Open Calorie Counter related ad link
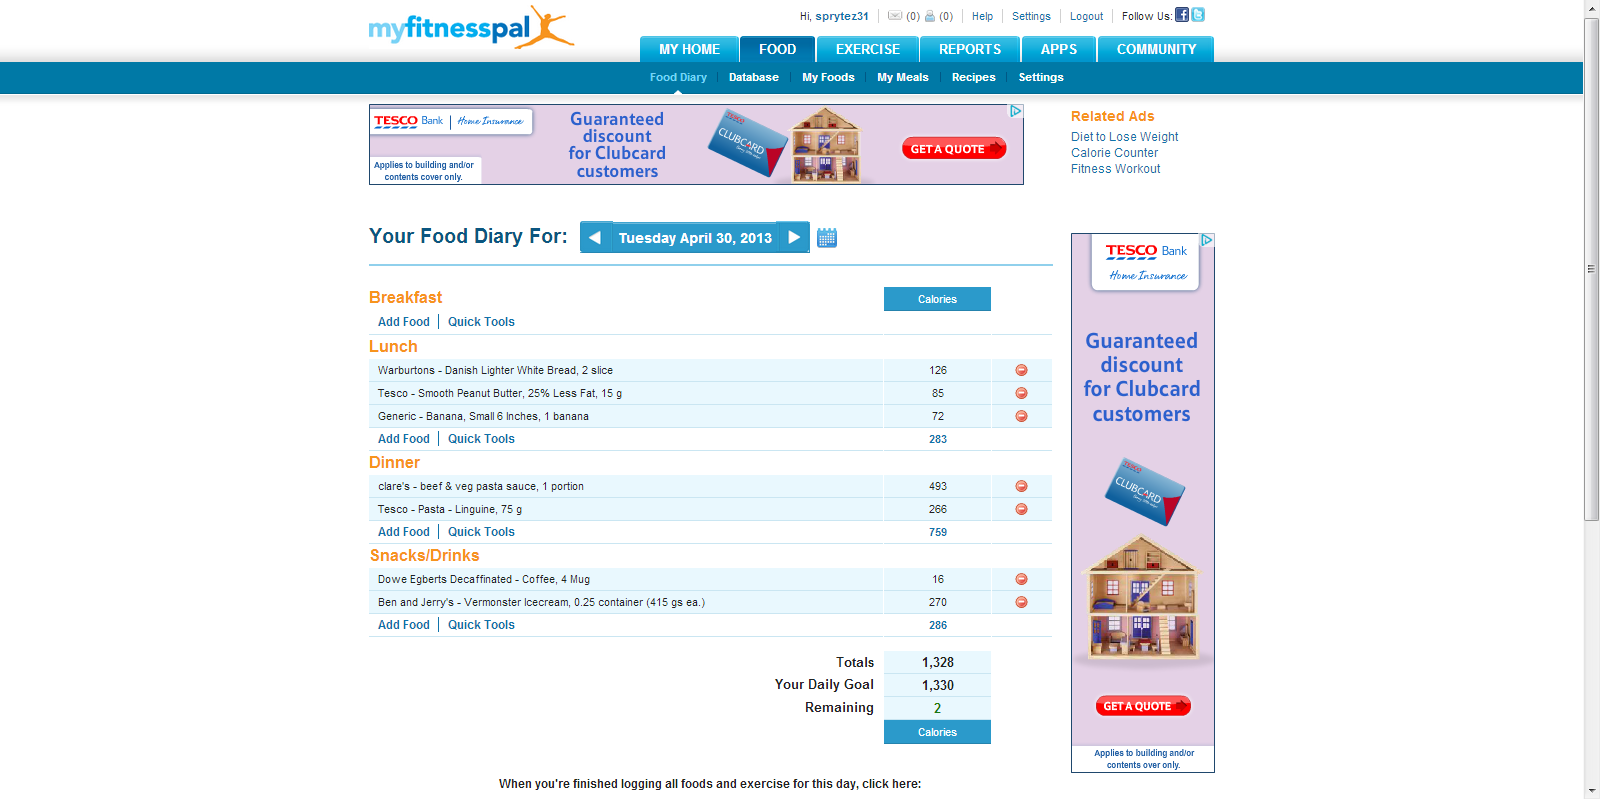The width and height of the screenshot is (1600, 799). coord(1114,153)
